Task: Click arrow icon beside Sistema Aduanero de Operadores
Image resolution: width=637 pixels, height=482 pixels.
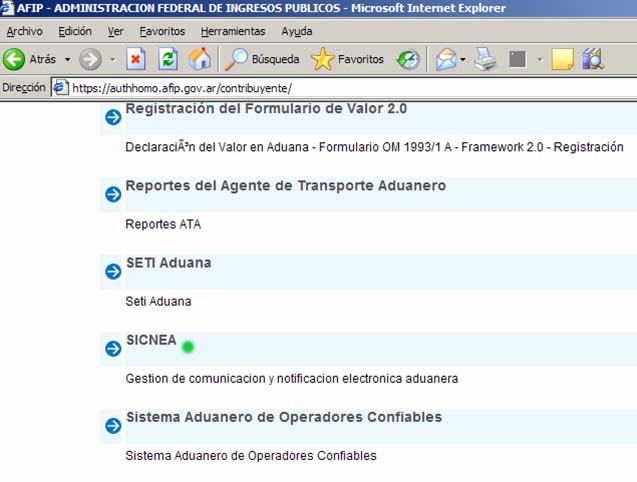Action: [113, 426]
